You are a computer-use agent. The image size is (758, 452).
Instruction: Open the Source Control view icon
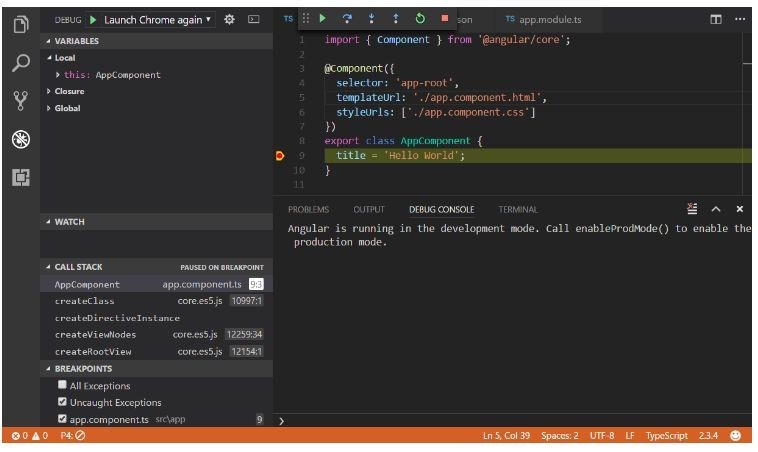20,100
